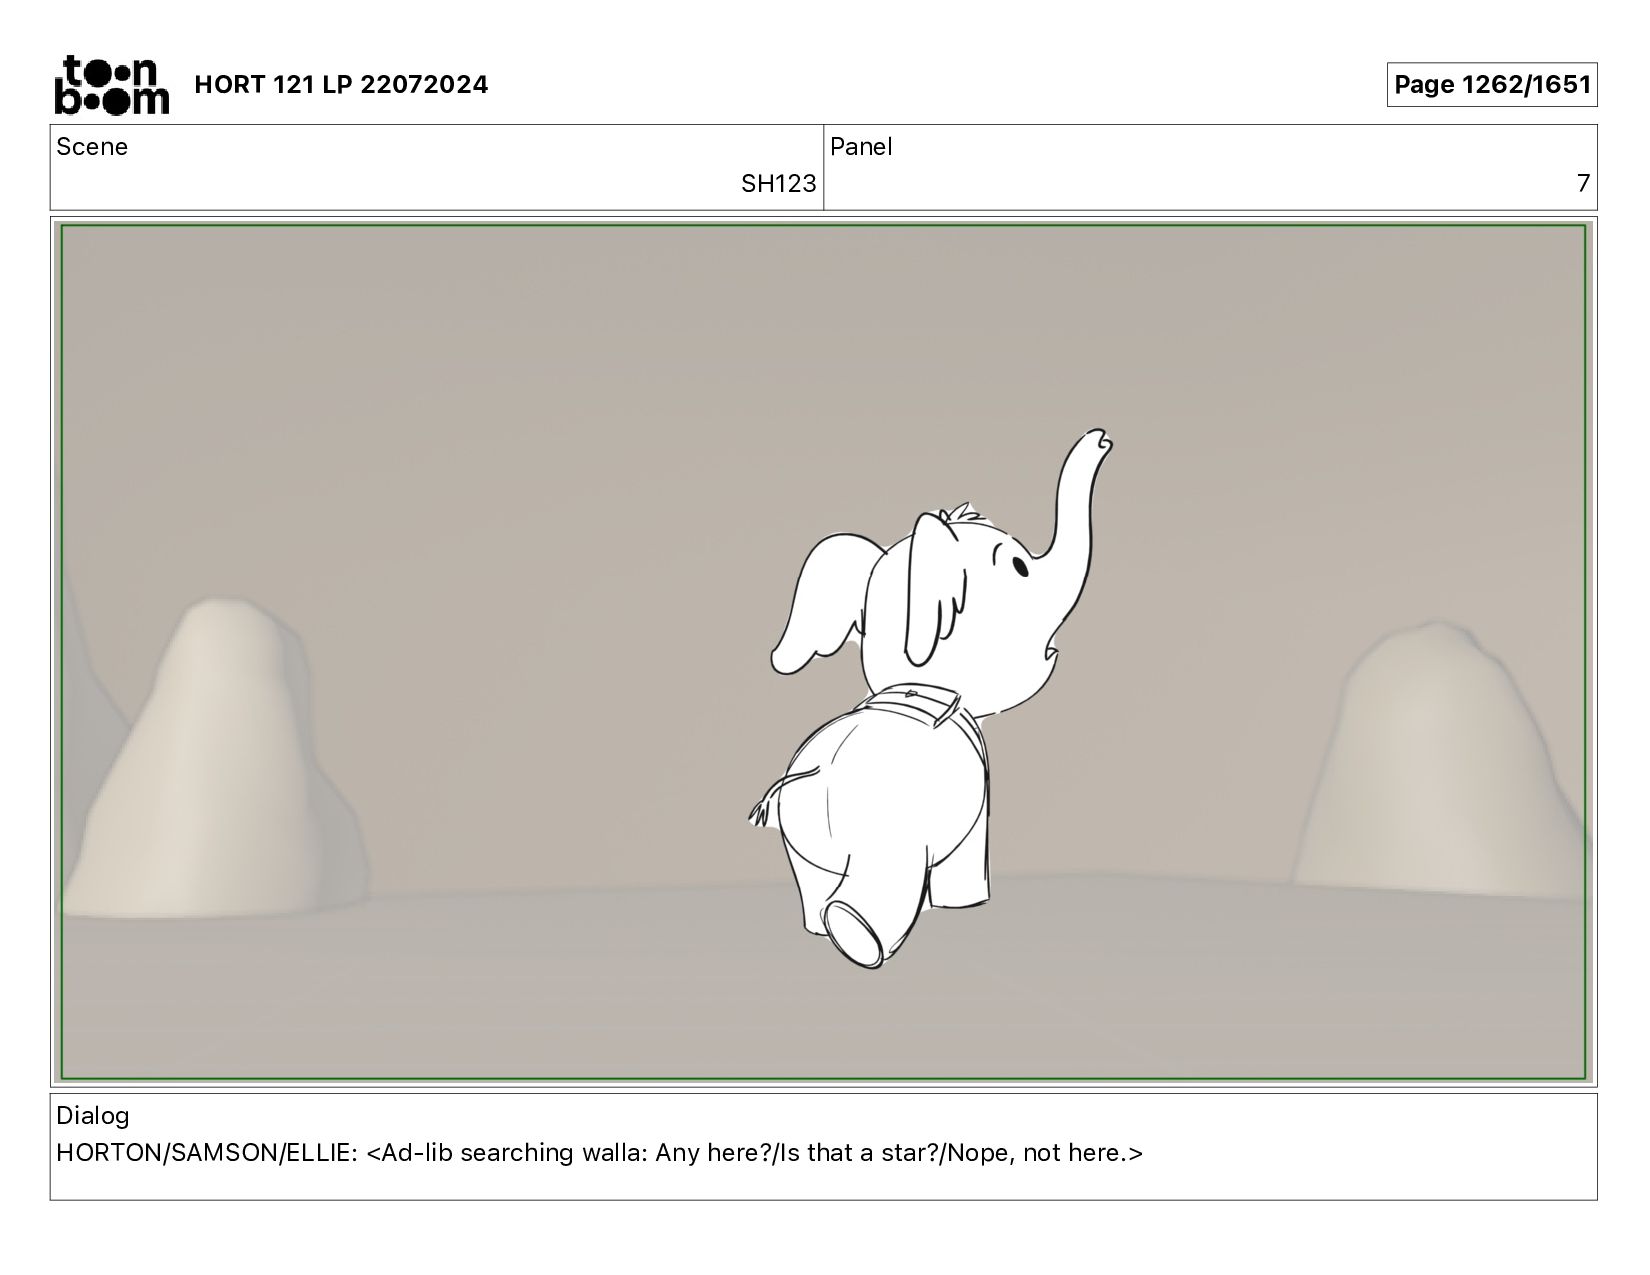Viewport: 1650px width, 1275px height.
Task: Click the Page 1262/1651 indicator
Action: [x=1492, y=85]
